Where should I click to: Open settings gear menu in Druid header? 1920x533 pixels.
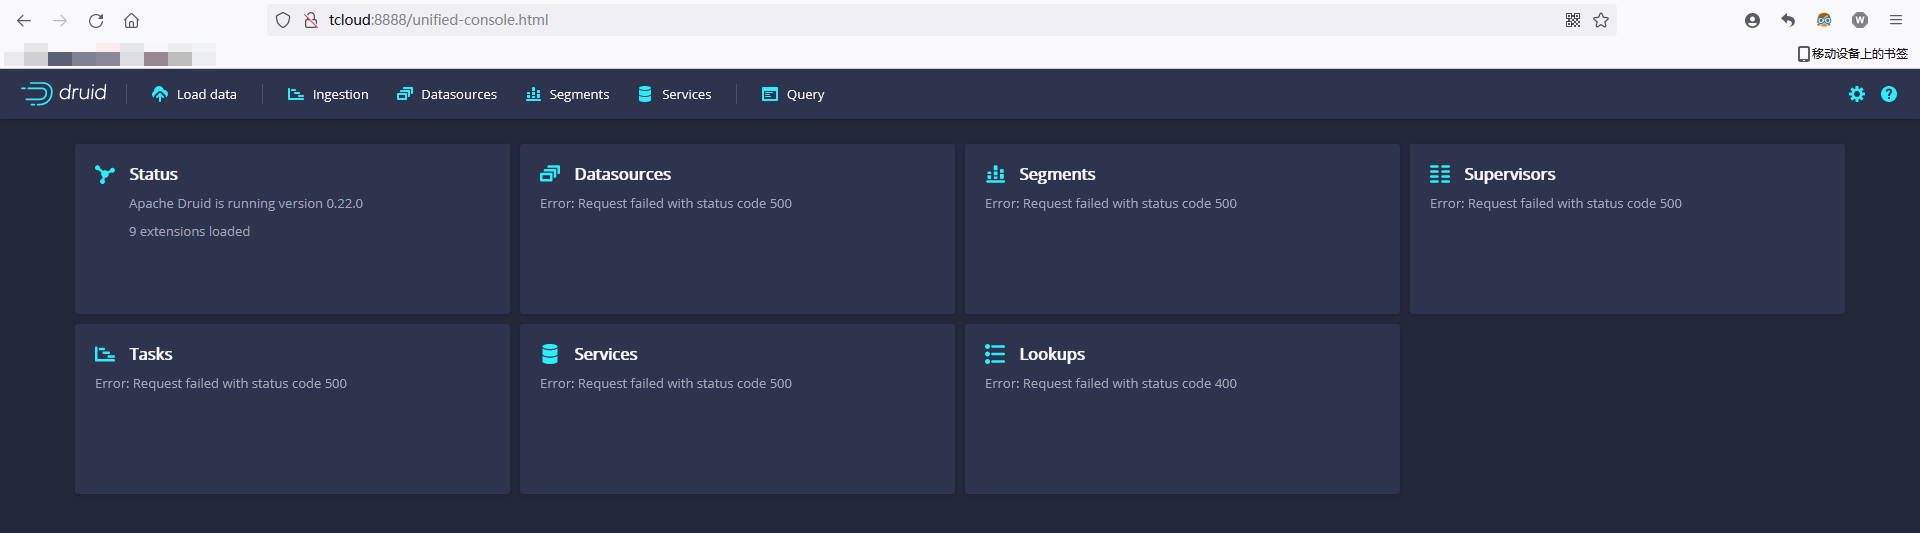tap(1857, 94)
